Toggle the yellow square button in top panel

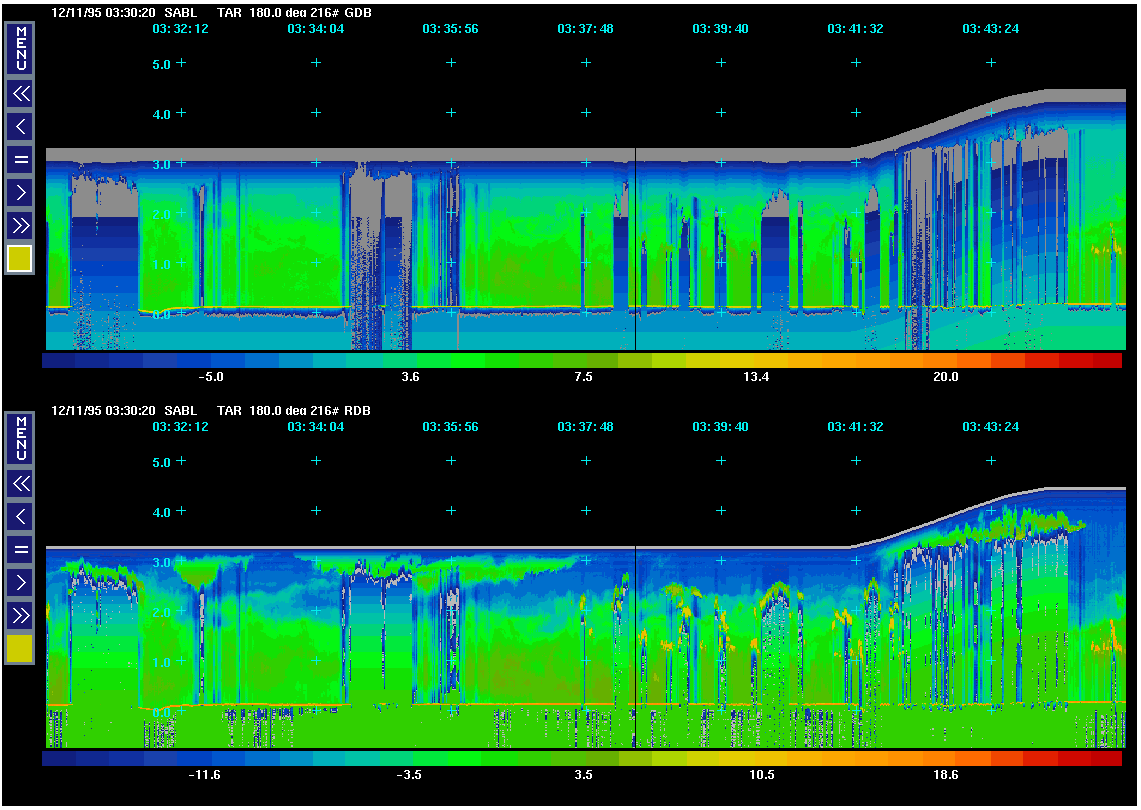tap(20, 259)
